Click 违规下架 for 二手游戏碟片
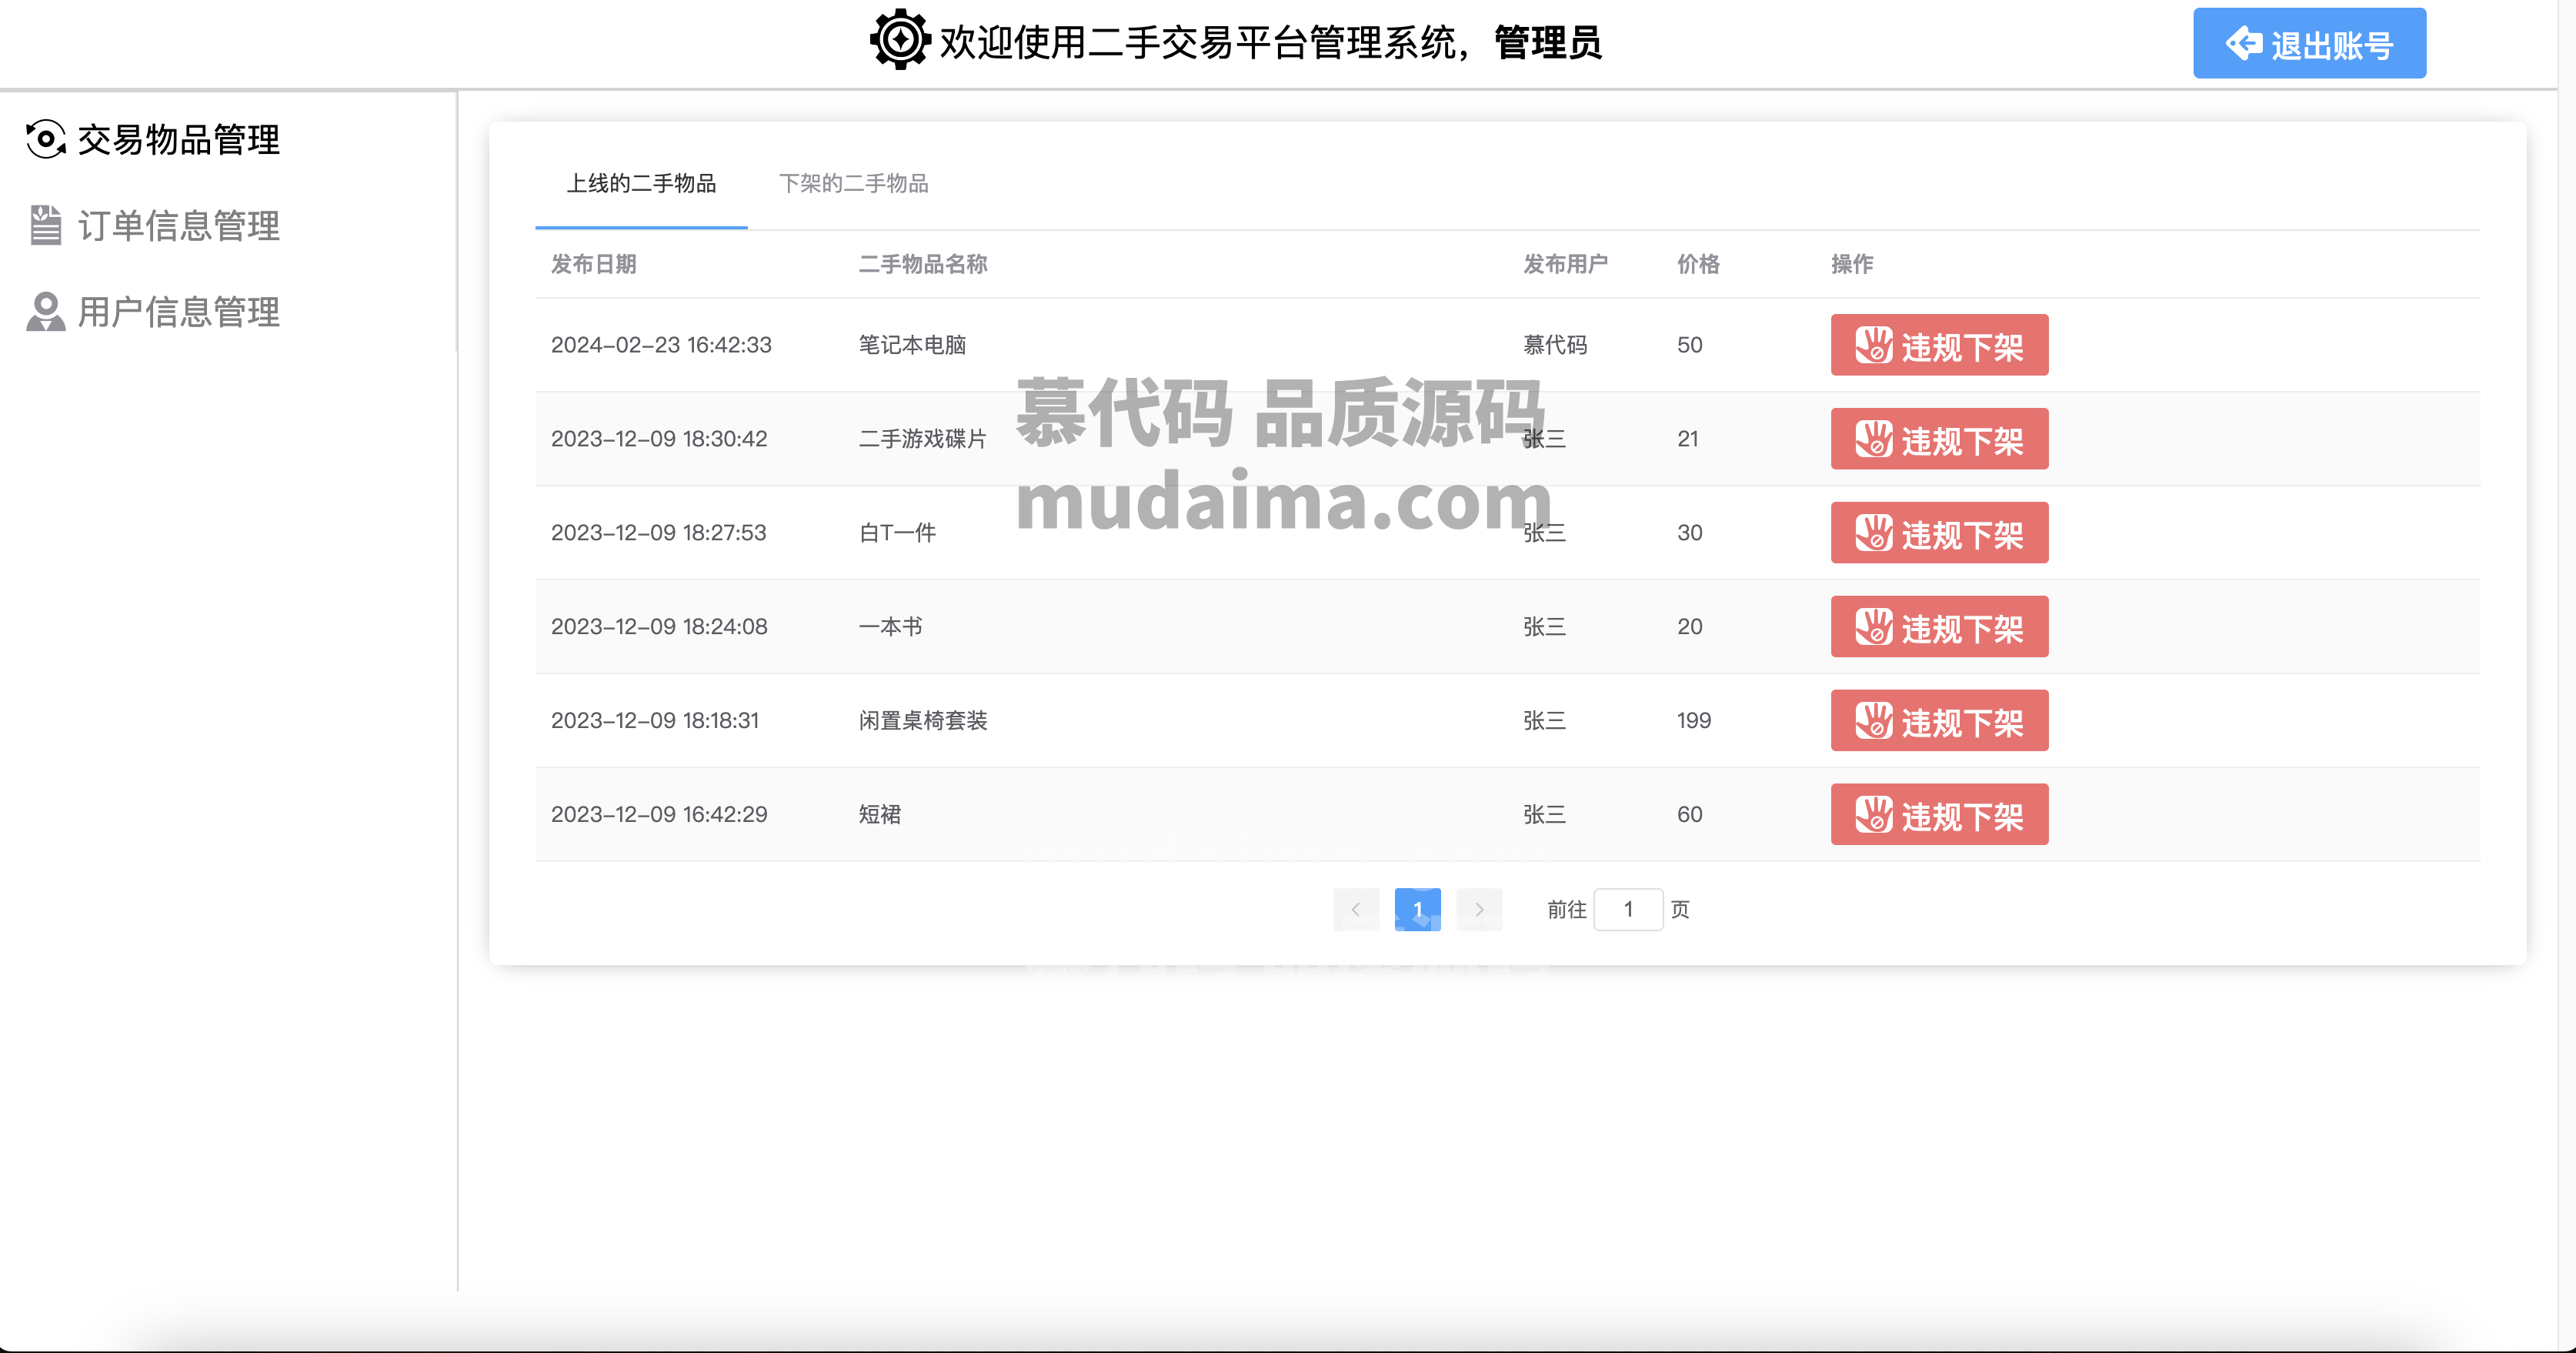The height and width of the screenshot is (1353, 2576). [x=1939, y=439]
